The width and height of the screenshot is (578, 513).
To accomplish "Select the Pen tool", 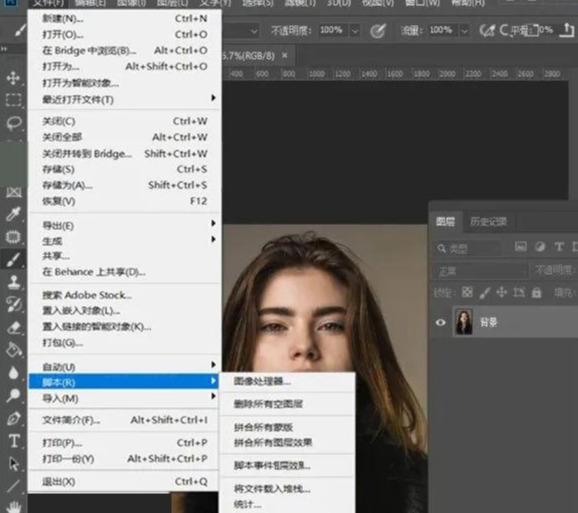I will (x=14, y=418).
